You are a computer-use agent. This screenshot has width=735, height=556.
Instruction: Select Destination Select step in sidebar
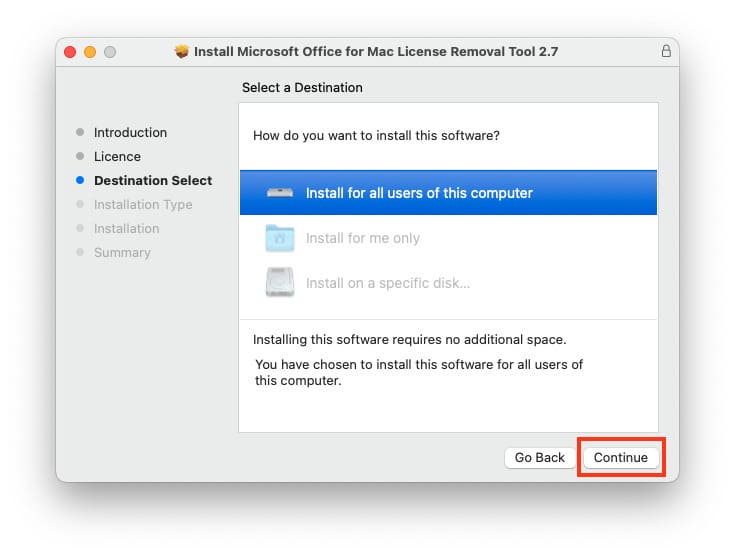pos(153,180)
